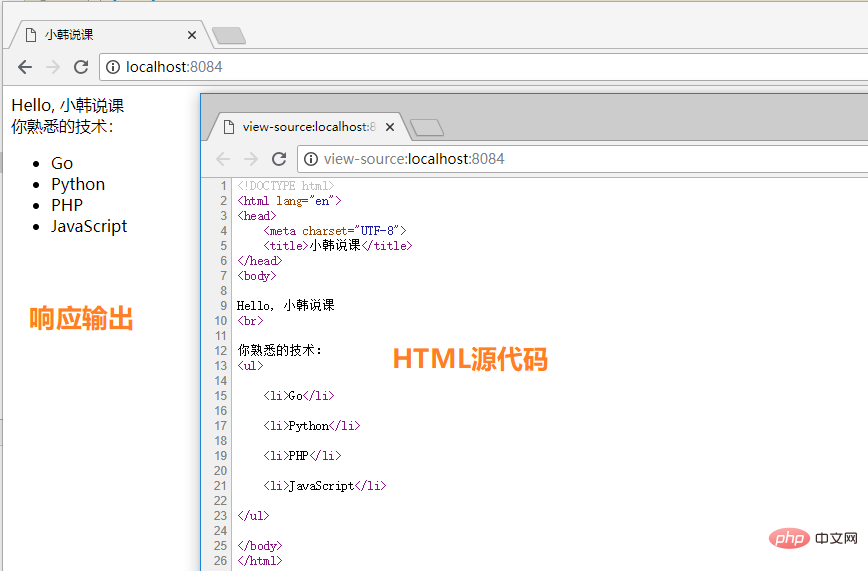Open site info icon beside view-source address
This screenshot has height=571, width=868.
tap(311, 159)
